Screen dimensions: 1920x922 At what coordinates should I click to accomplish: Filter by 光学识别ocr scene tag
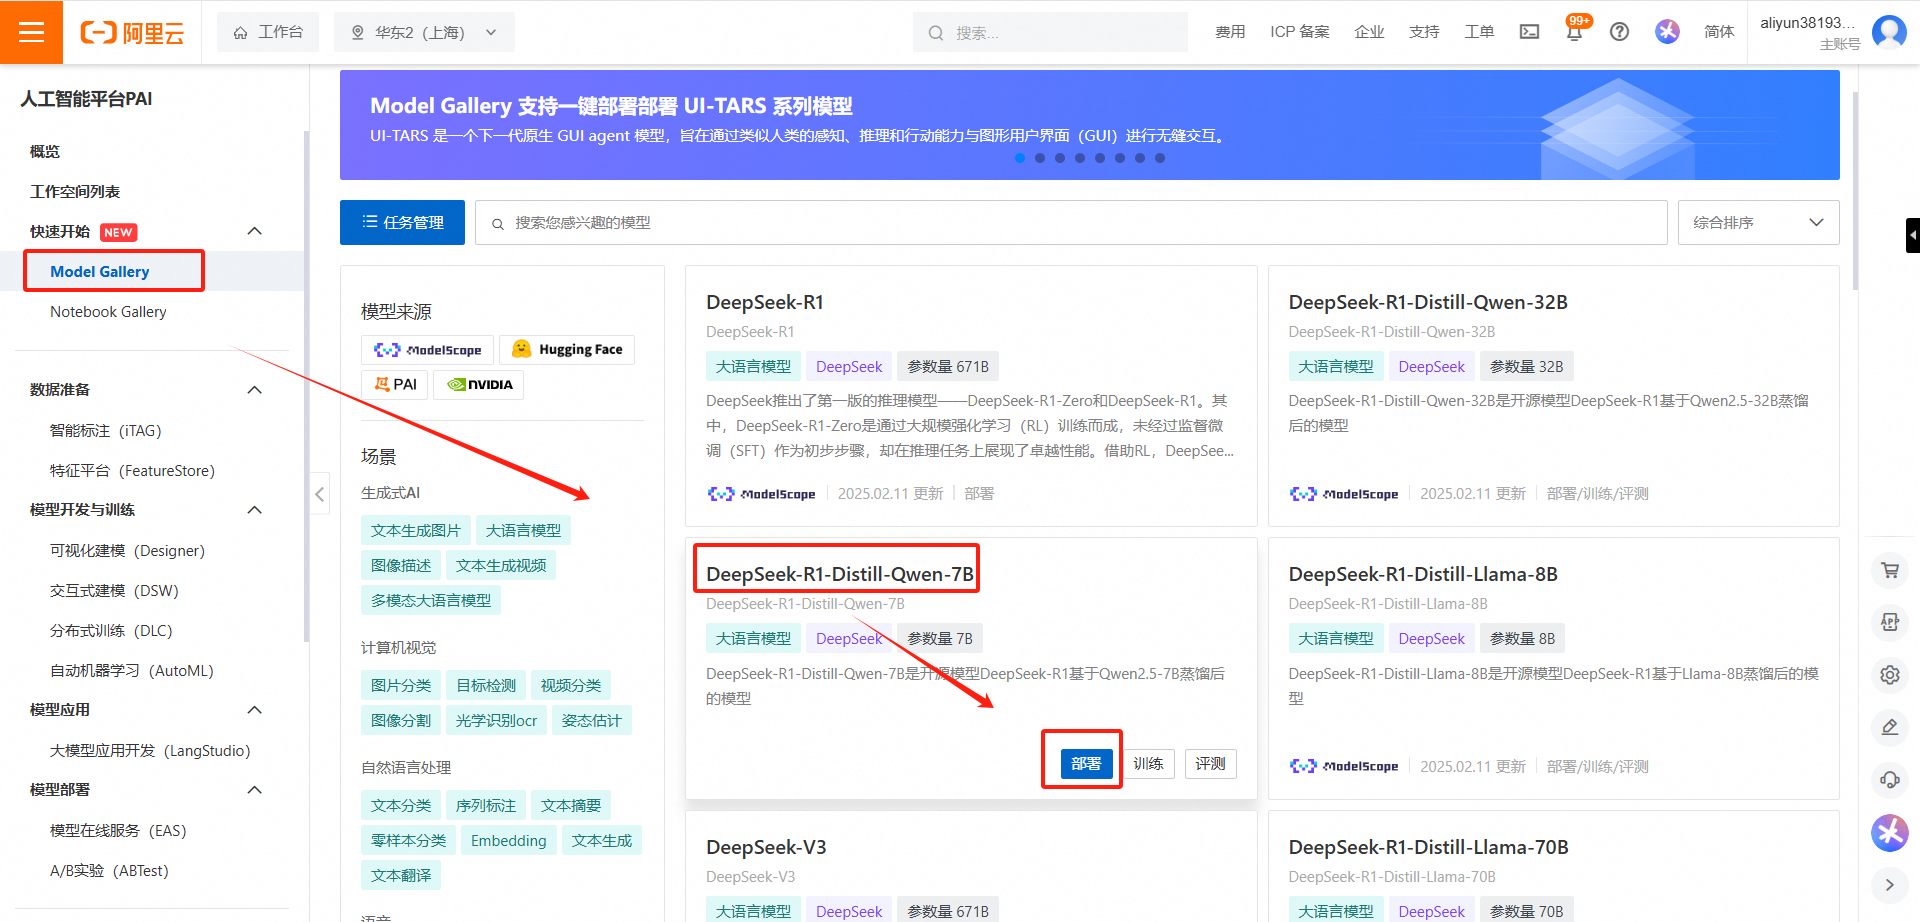496,721
